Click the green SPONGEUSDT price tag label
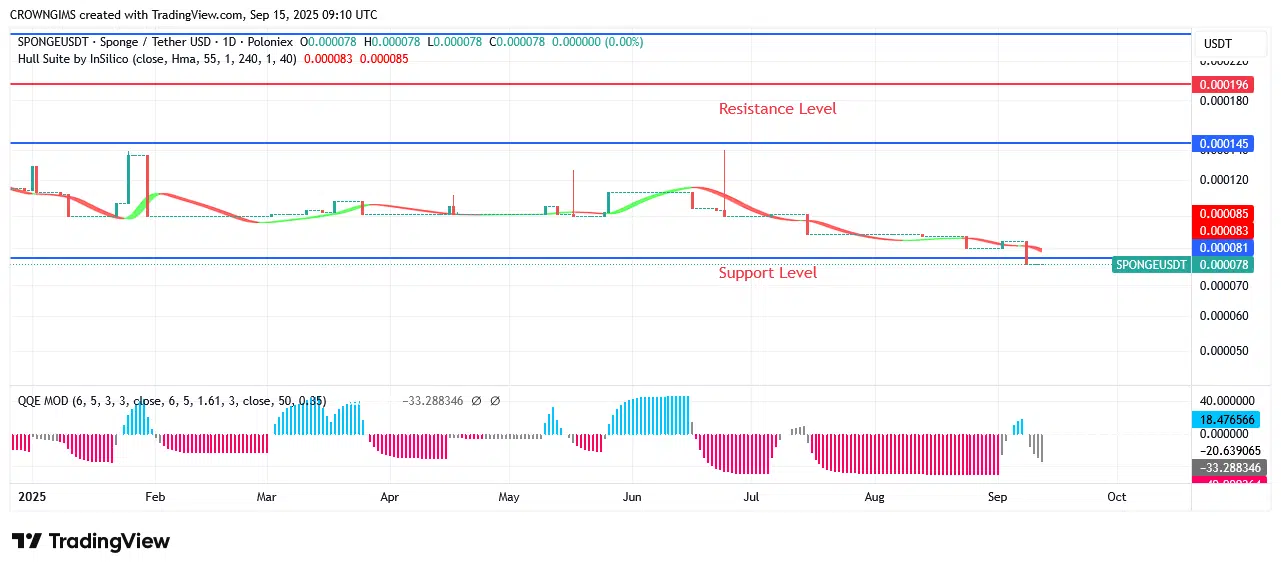 [x=1151, y=265]
